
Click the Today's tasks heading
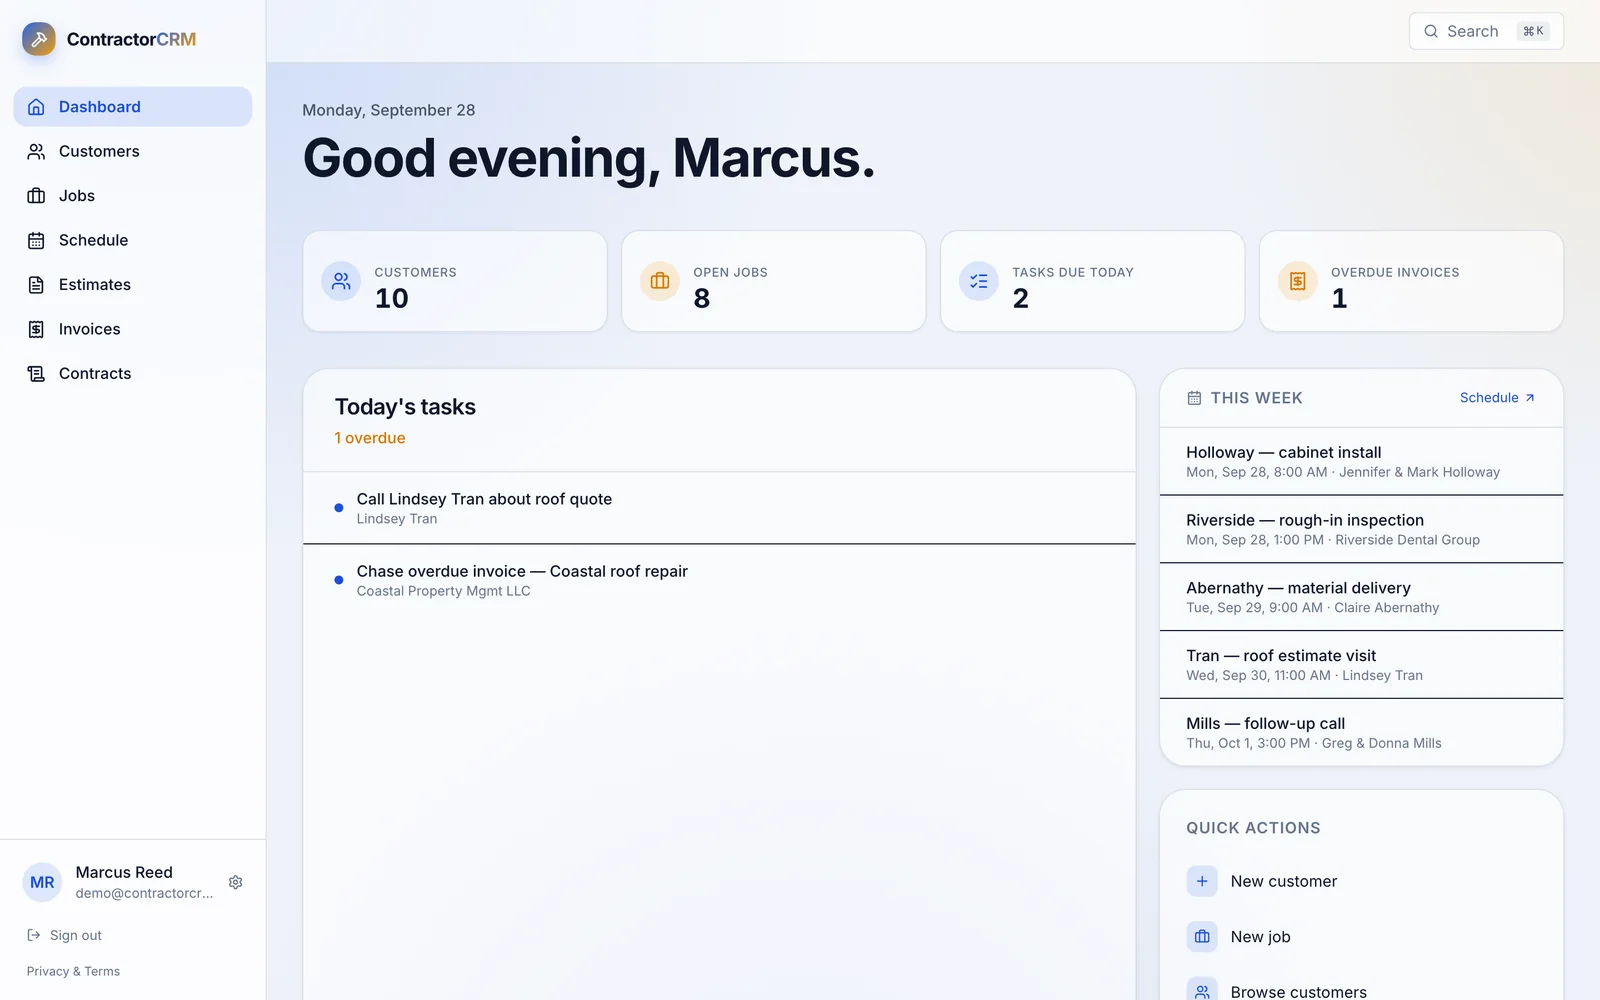pos(405,407)
